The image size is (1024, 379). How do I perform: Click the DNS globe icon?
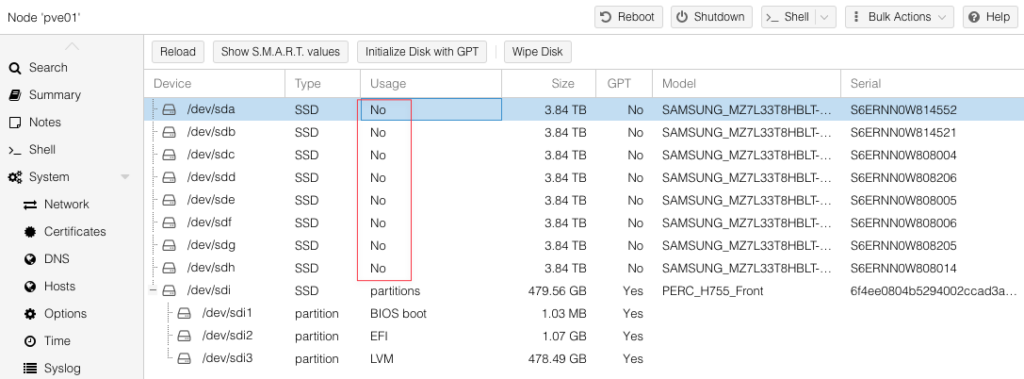point(30,259)
